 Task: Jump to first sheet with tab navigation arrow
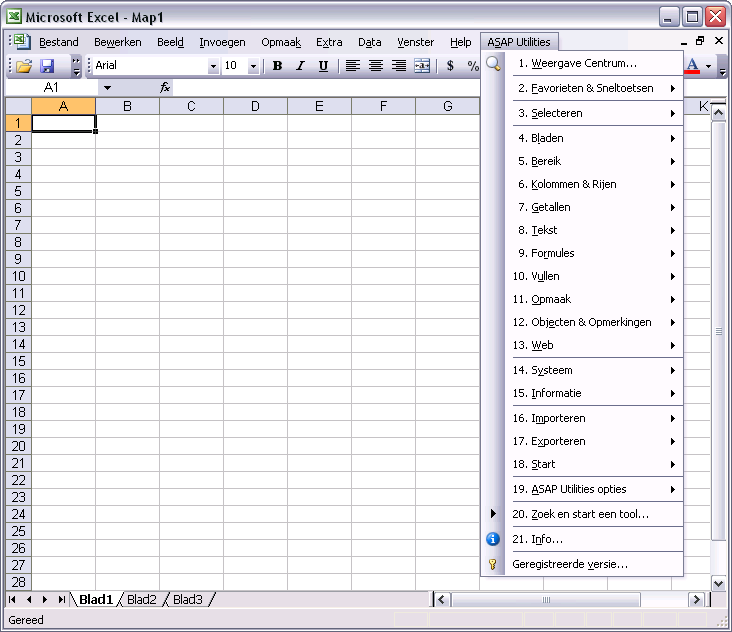pos(13,599)
